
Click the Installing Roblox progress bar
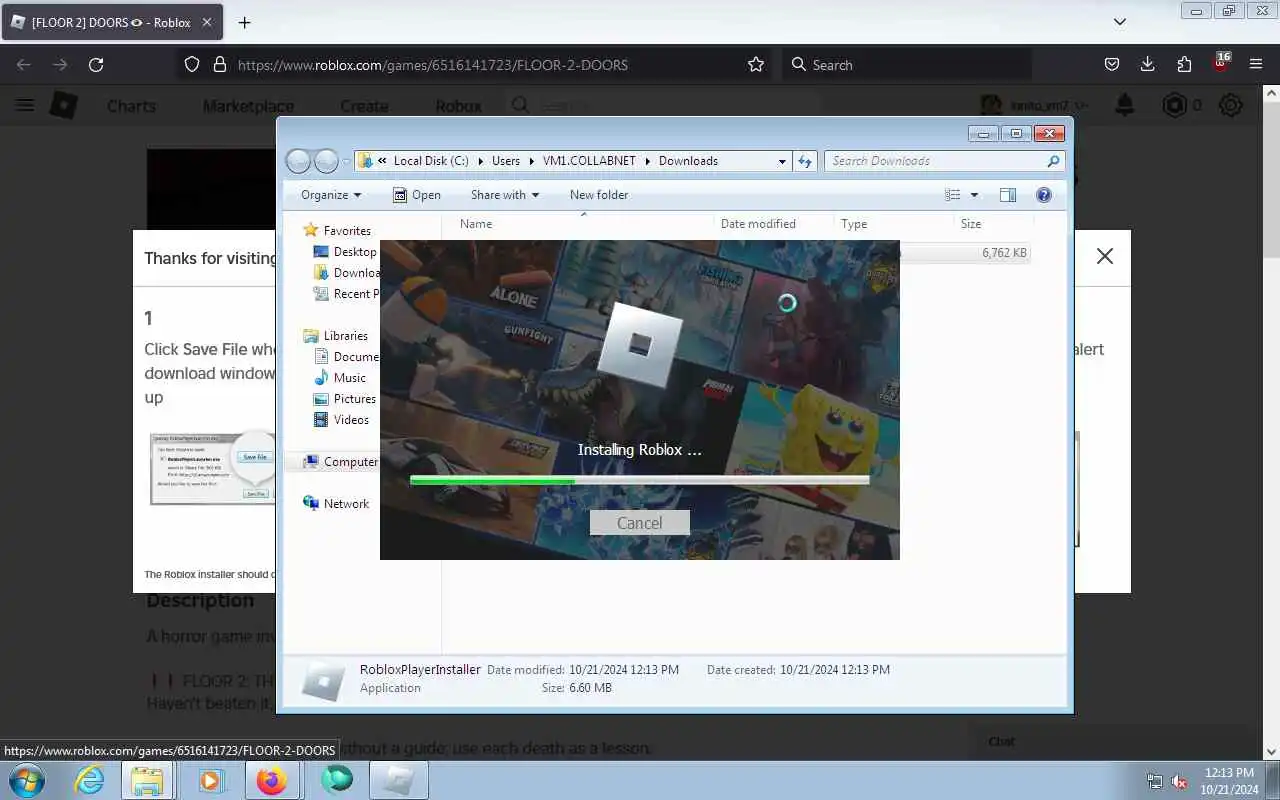[x=639, y=481]
